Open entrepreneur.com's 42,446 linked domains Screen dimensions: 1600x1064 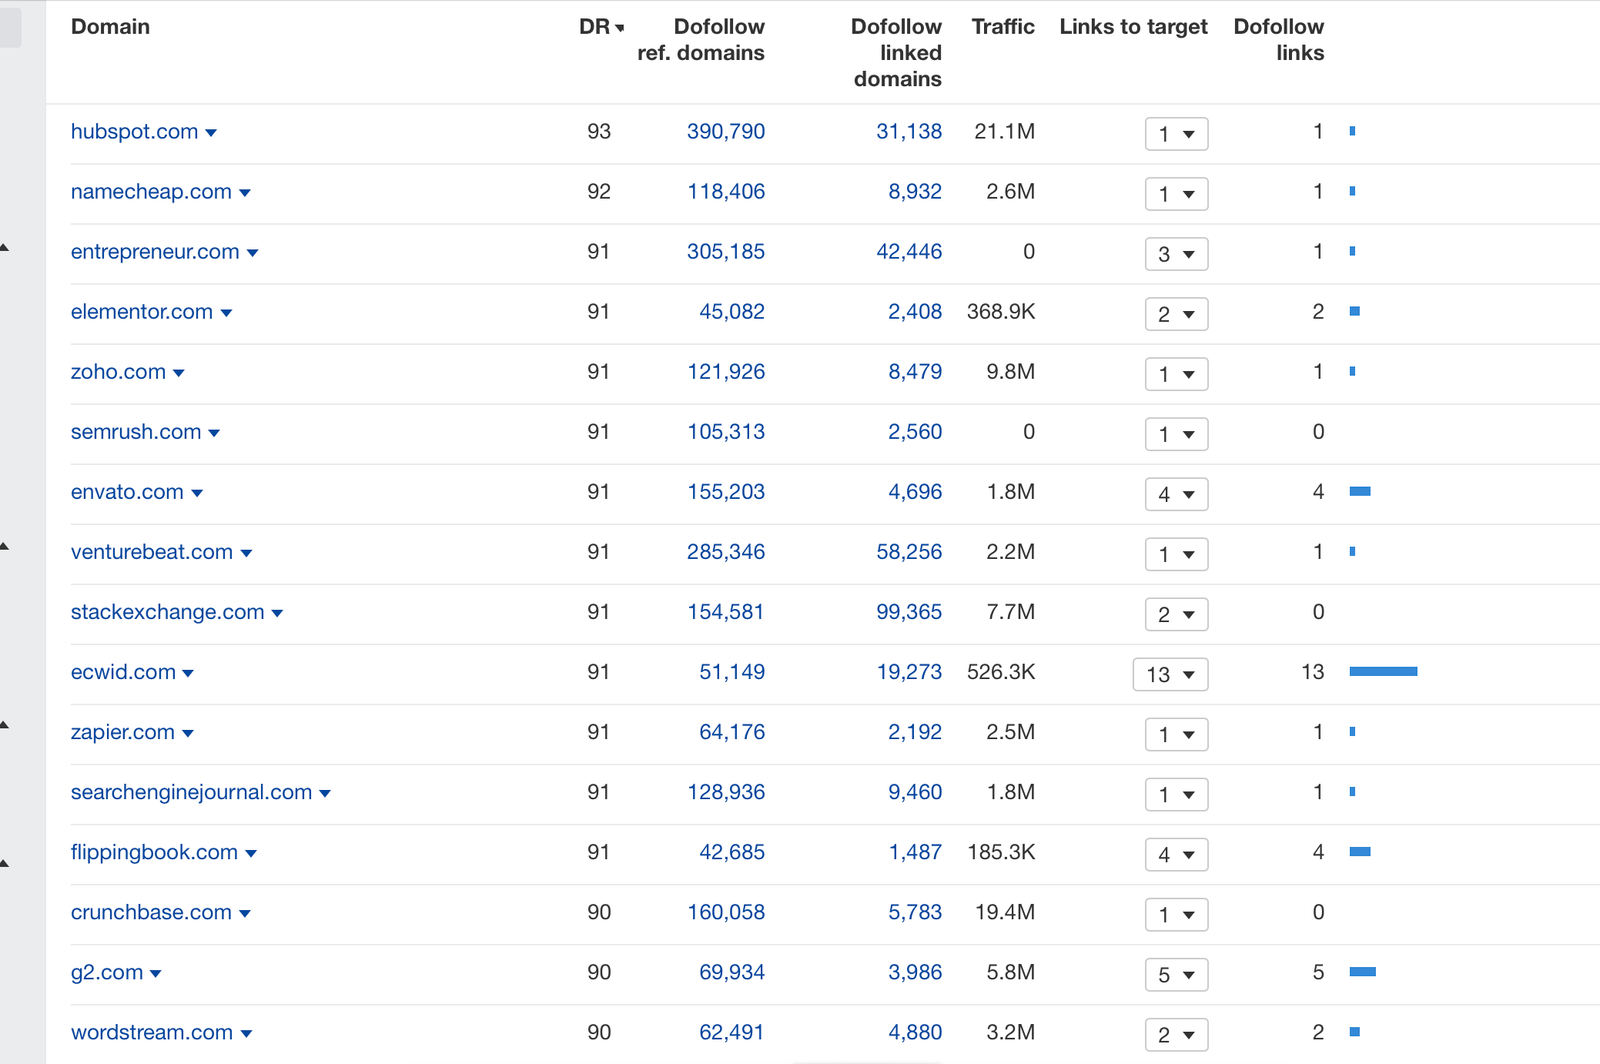909,252
